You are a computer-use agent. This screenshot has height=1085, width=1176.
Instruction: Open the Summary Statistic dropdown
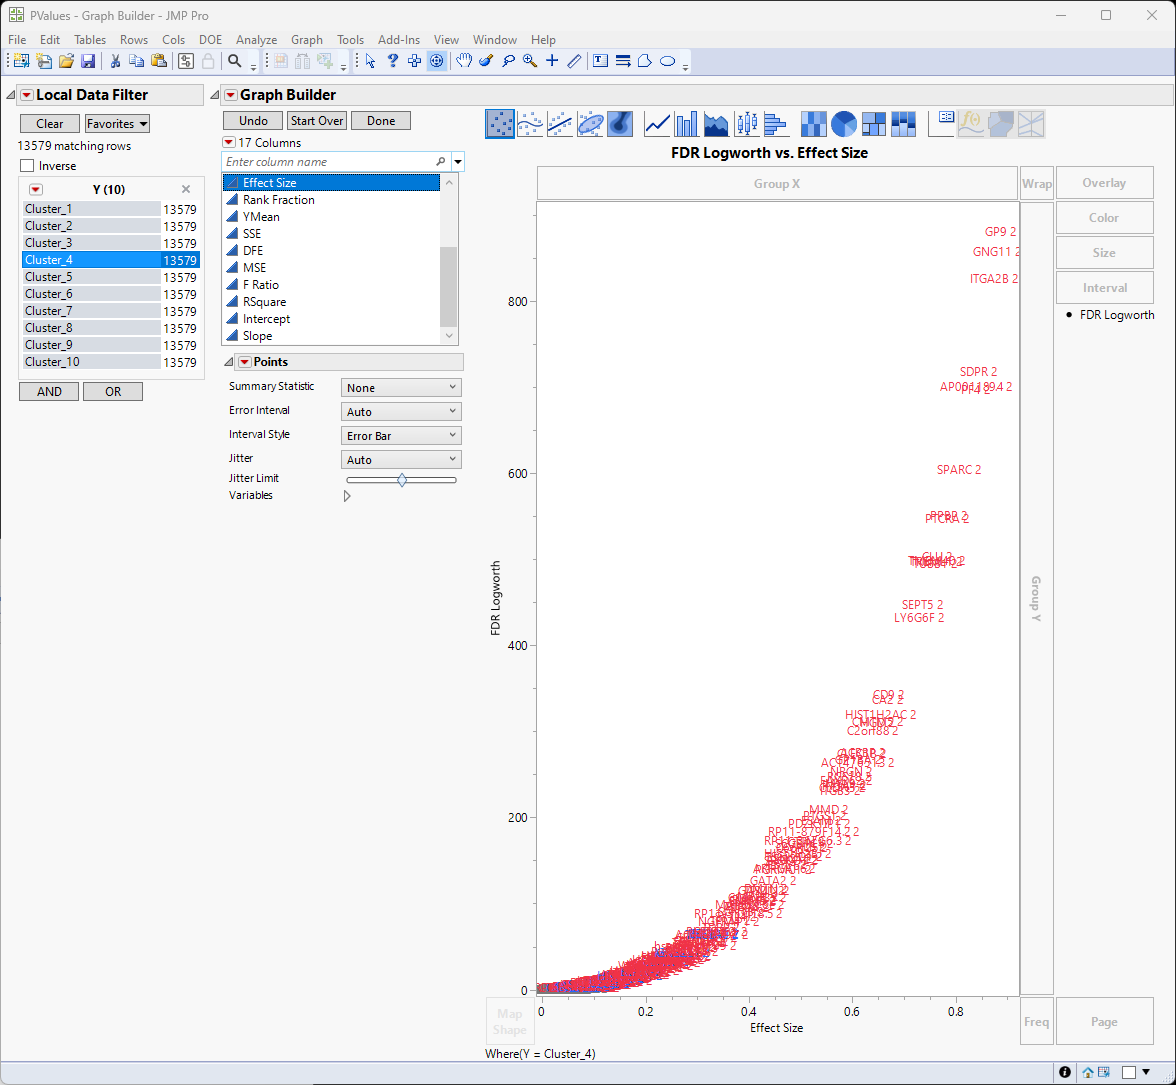(401, 387)
